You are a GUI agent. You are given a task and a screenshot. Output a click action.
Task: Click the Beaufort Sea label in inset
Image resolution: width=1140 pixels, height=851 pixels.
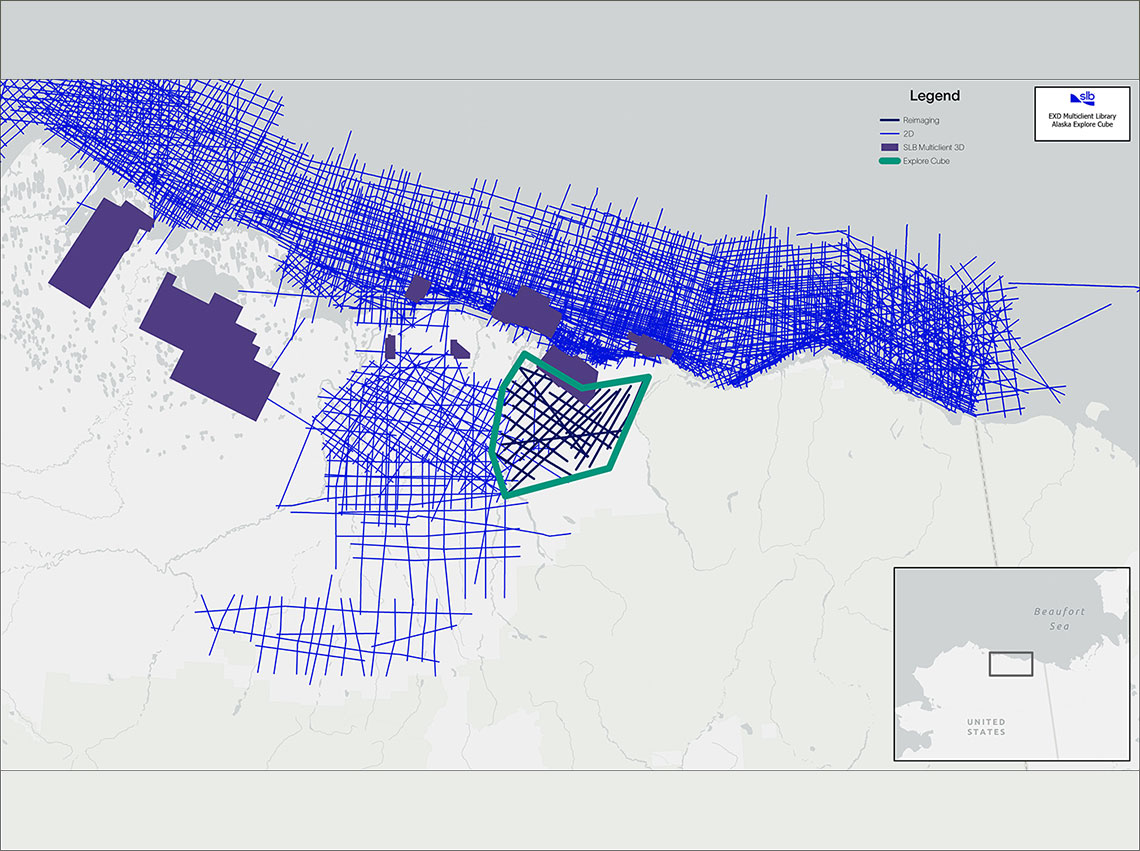tap(1059, 619)
